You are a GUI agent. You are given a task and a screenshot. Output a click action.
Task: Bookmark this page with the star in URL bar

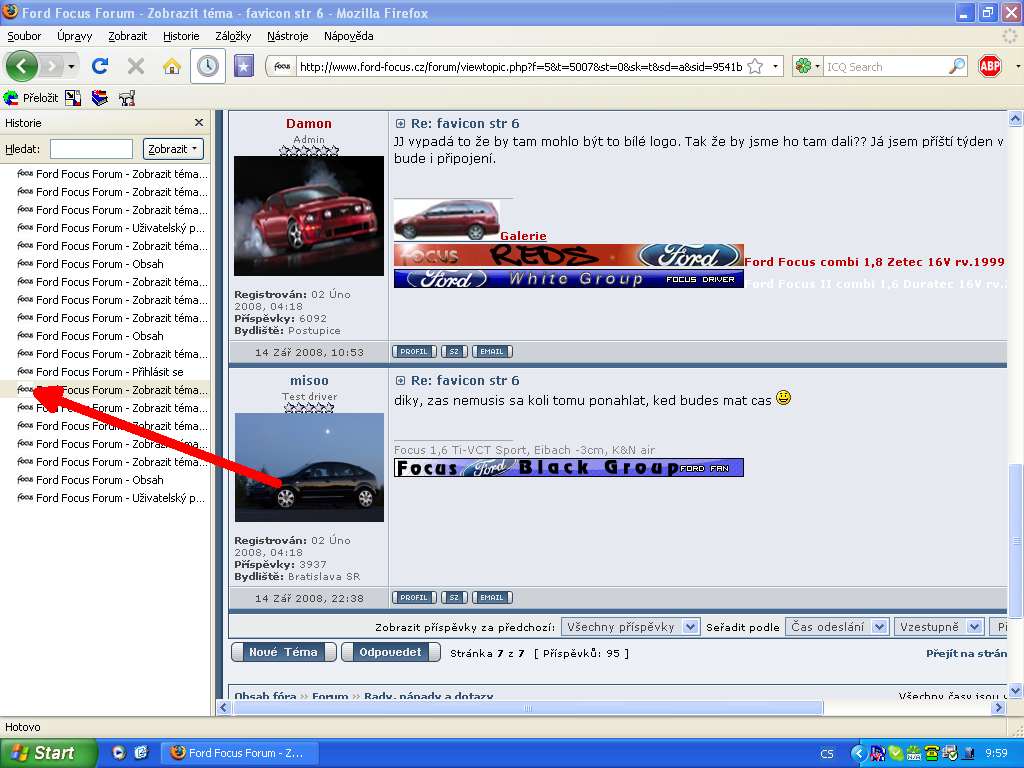pyautogui.click(x=755, y=67)
